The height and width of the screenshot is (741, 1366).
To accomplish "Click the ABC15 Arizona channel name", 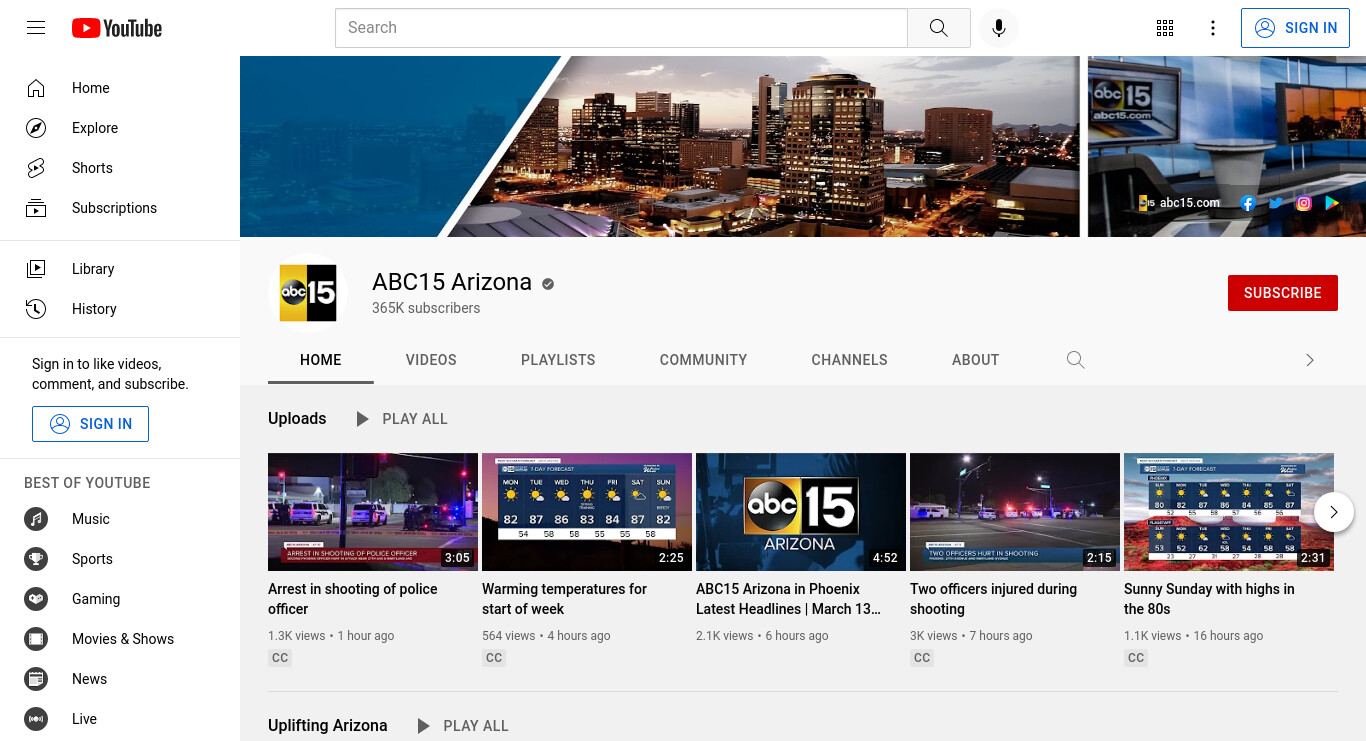I will pos(452,282).
